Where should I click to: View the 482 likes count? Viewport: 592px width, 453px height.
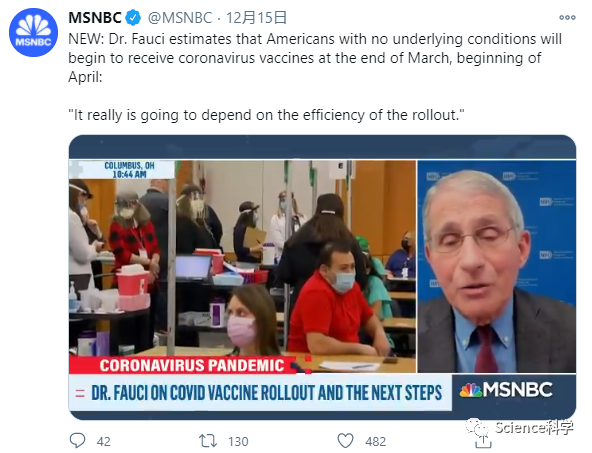375,441
